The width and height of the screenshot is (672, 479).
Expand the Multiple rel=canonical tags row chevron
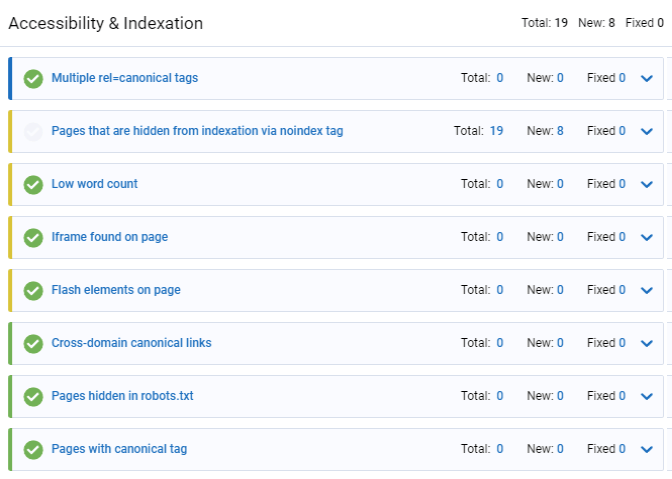[647, 78]
